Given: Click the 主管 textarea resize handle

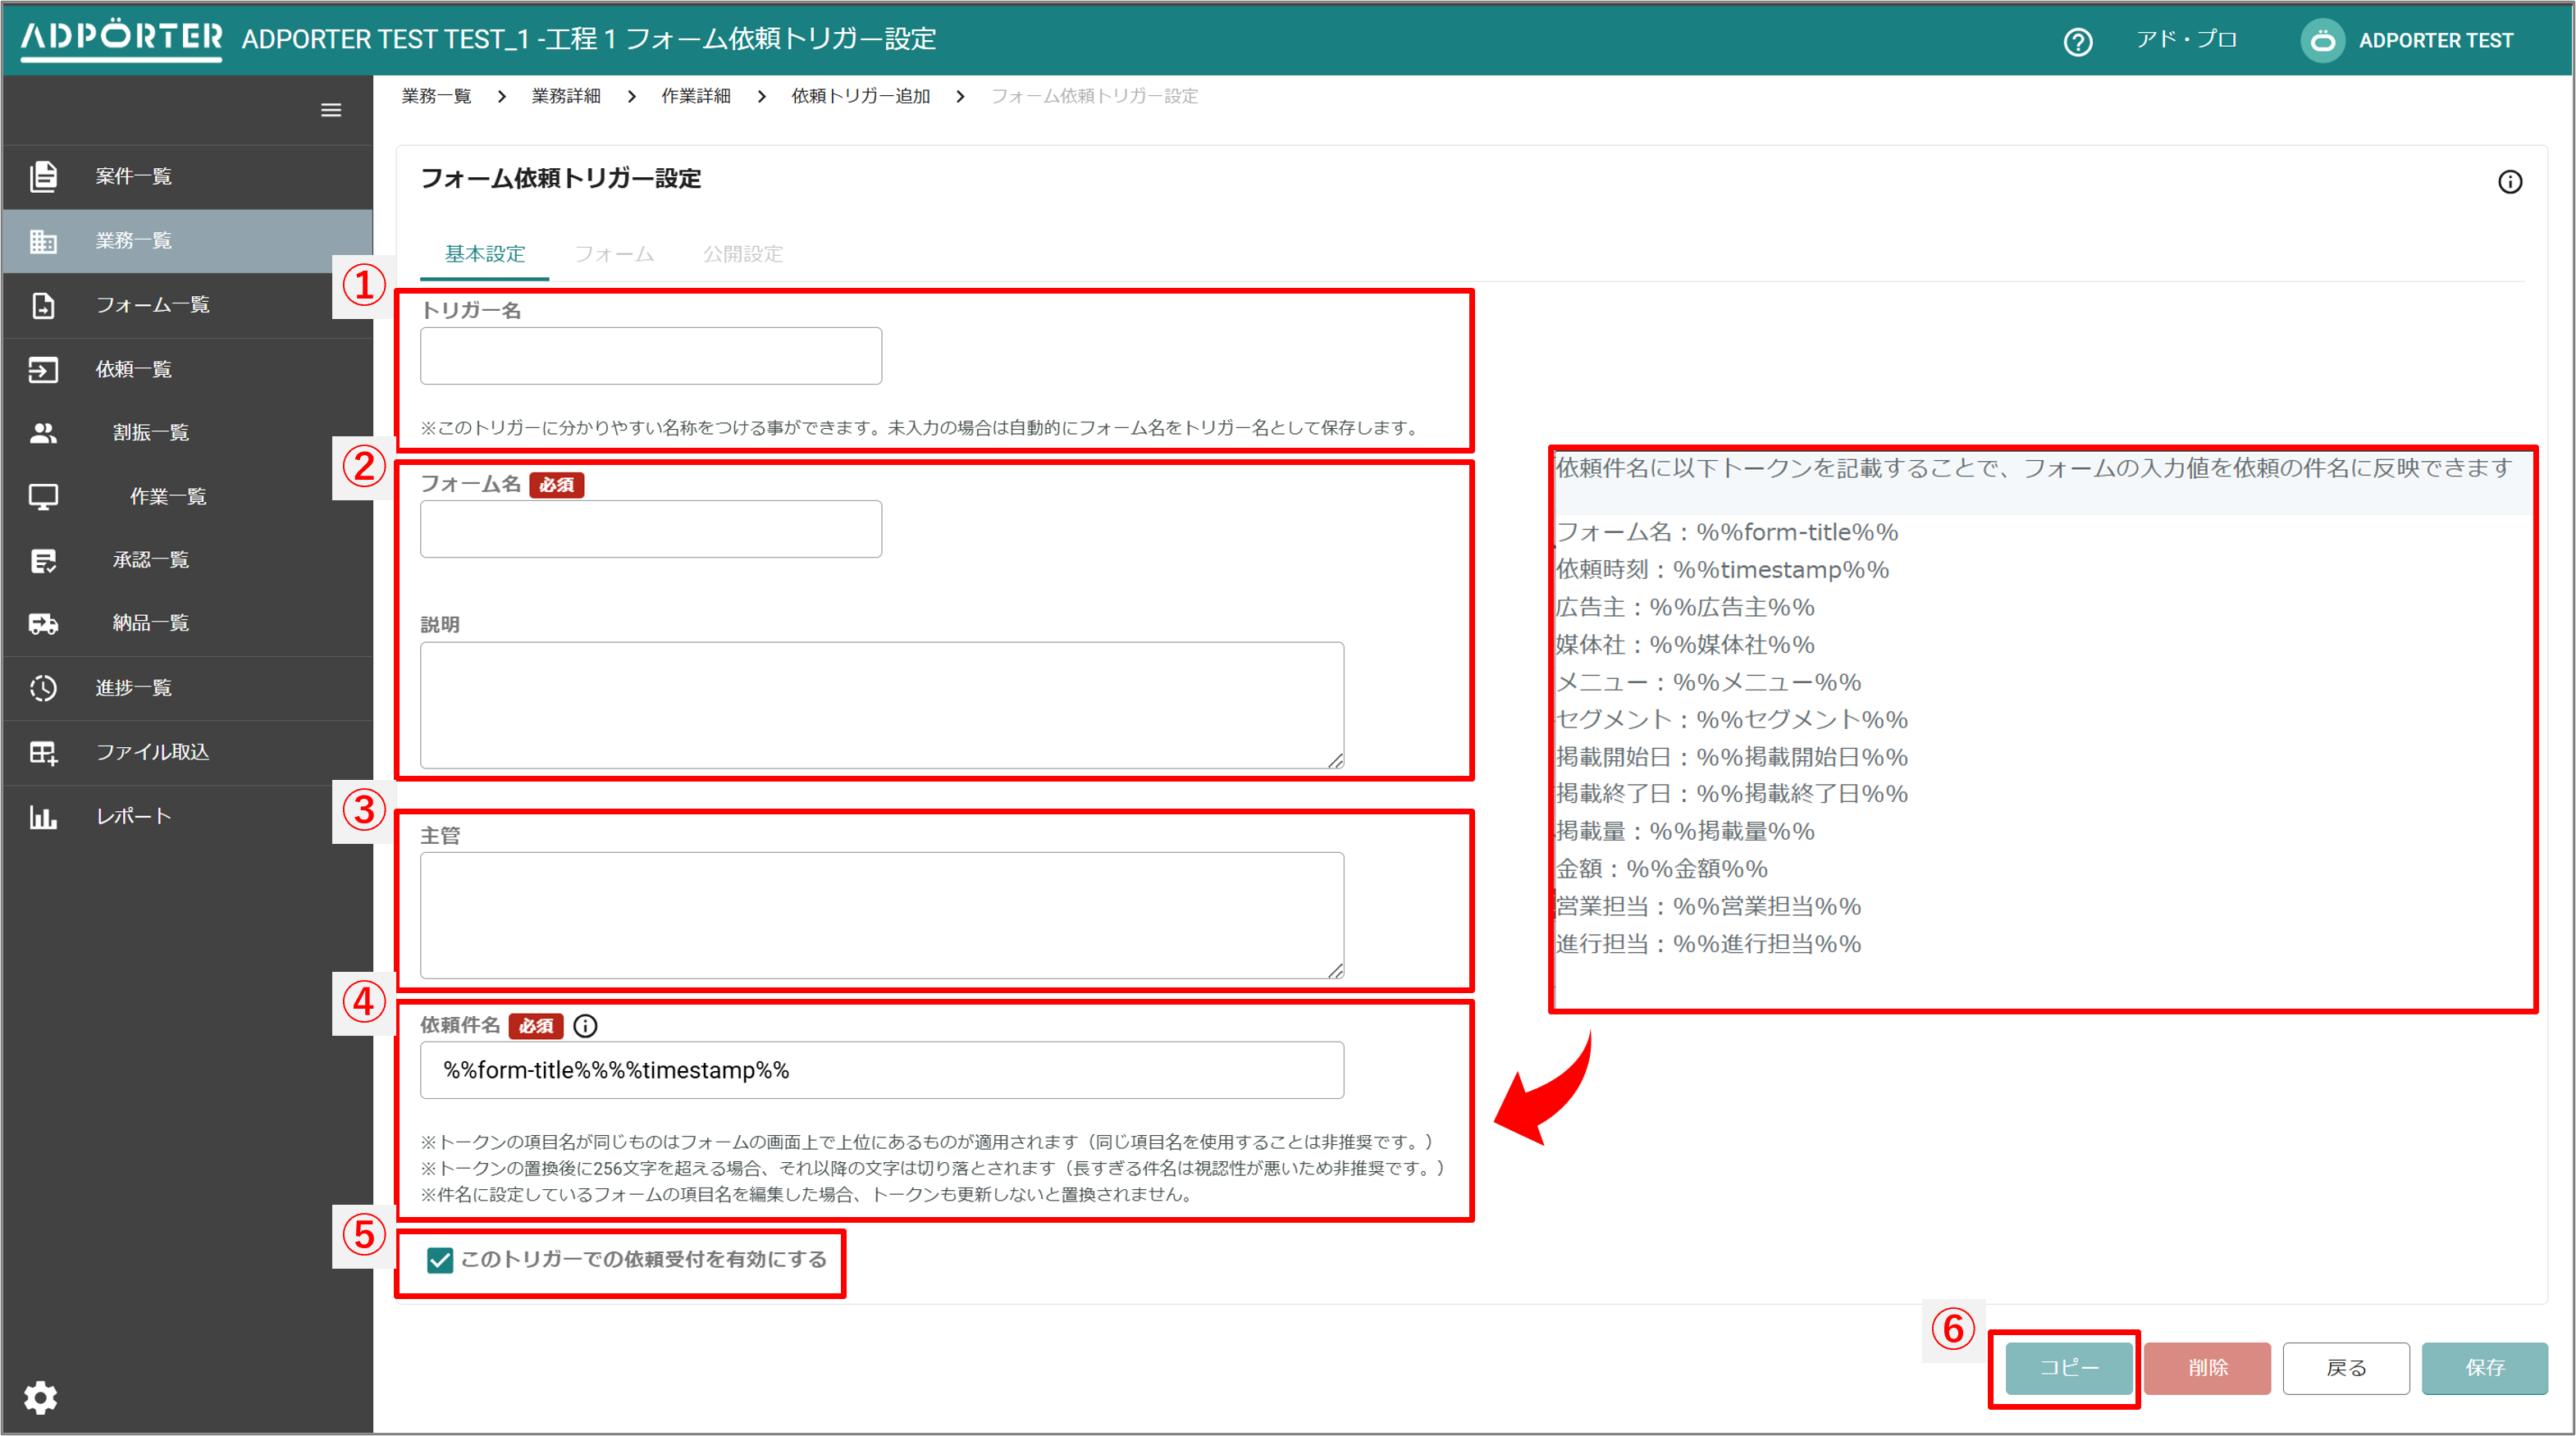Looking at the screenshot, I should [1335, 971].
